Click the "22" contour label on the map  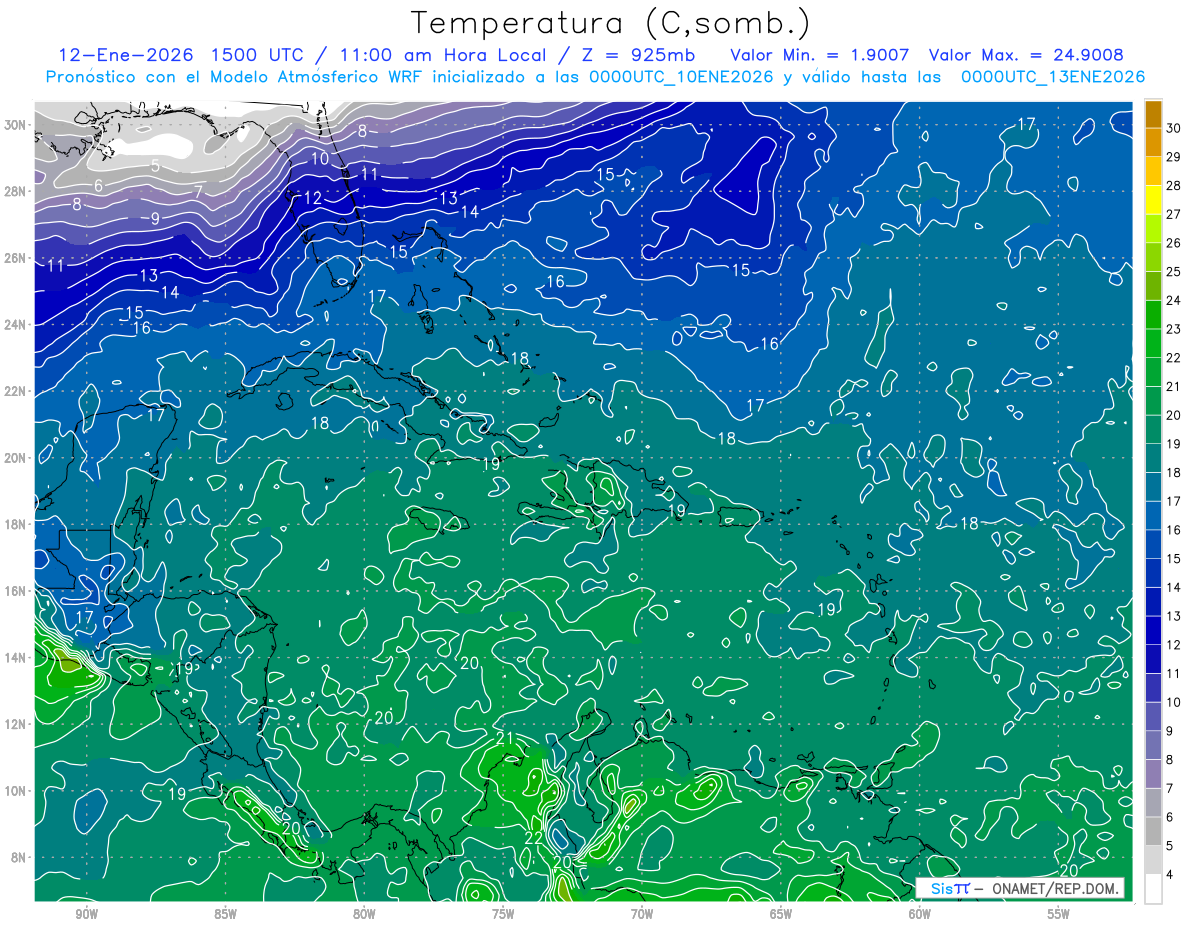pyautogui.click(x=534, y=838)
